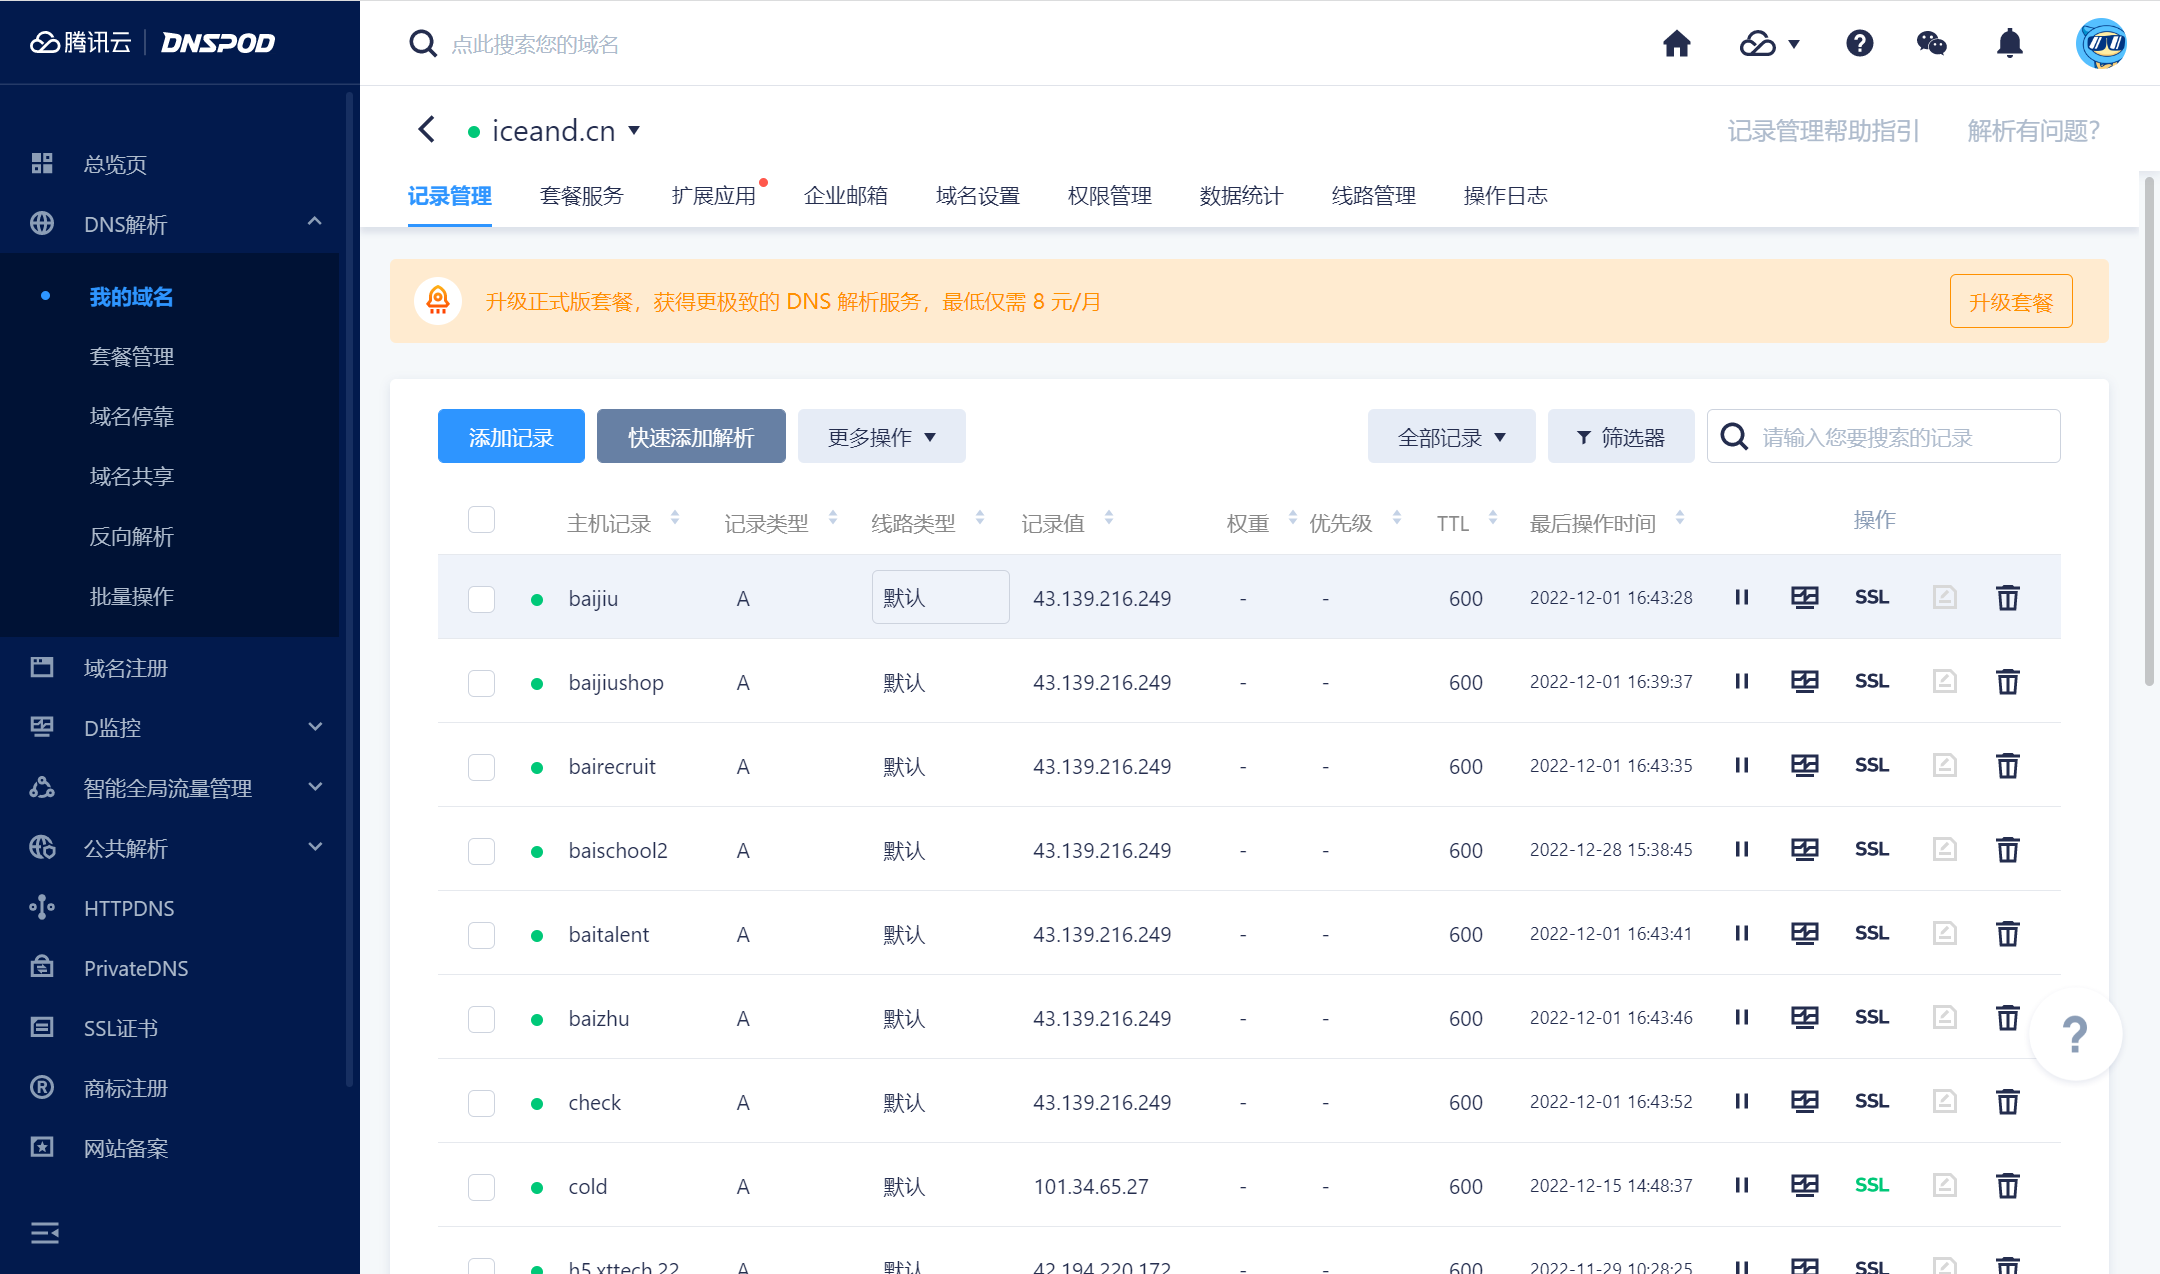Click the 添加记录 button

coord(511,437)
